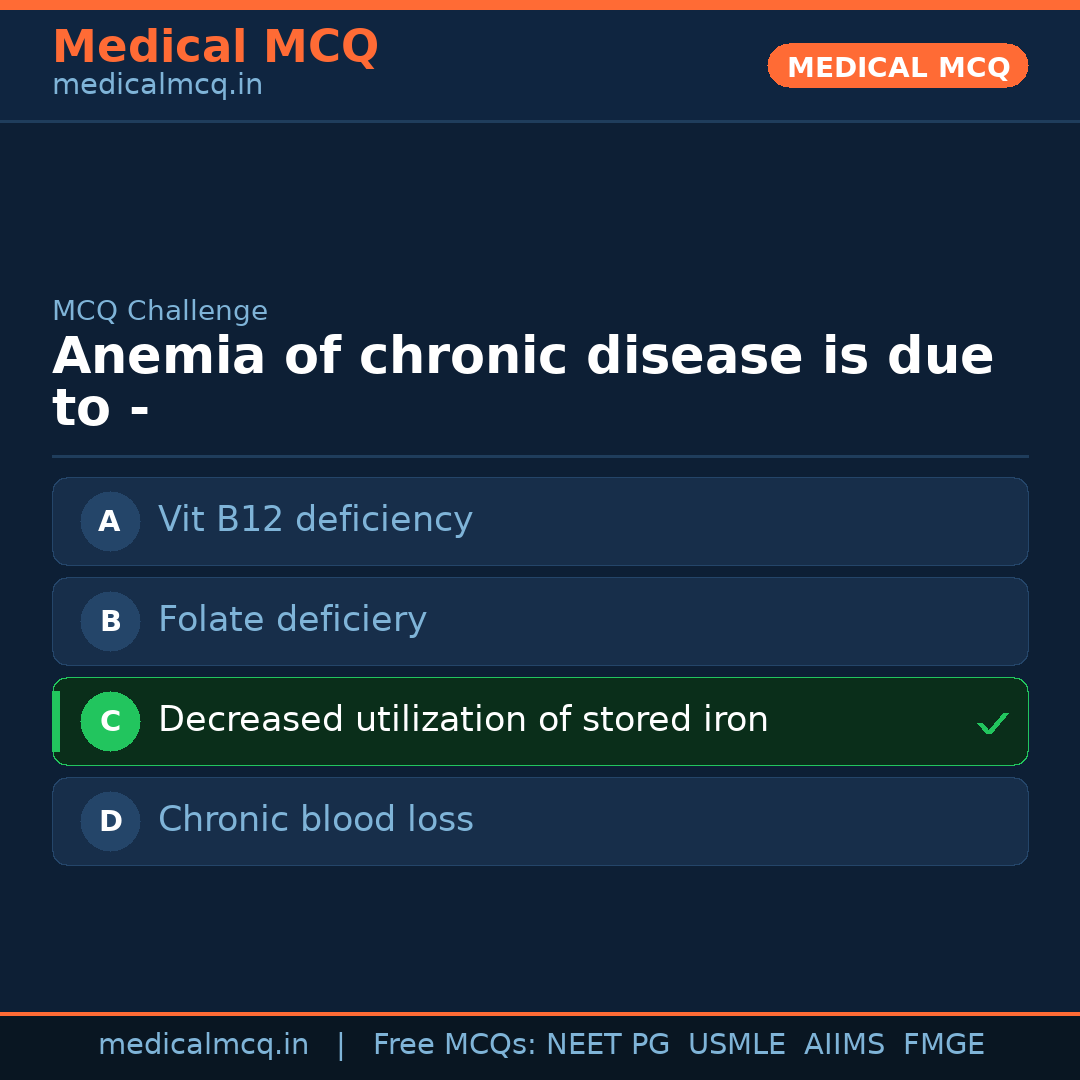Pick "Decreased utilization of stored iron" text
This screenshot has height=1080, width=1080.
tap(463, 720)
